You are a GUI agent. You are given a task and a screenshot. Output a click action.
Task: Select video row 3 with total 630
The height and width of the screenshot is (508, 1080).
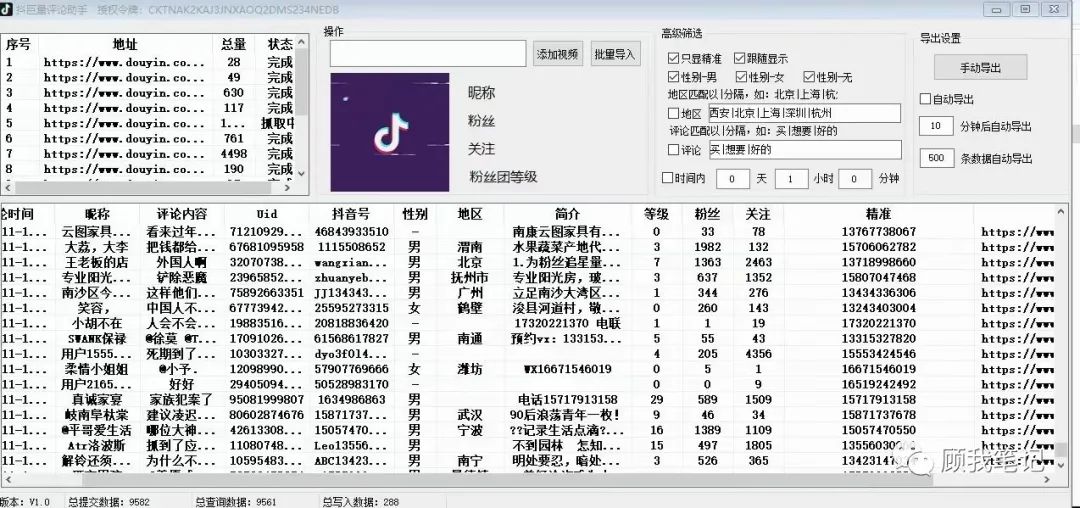(x=148, y=93)
